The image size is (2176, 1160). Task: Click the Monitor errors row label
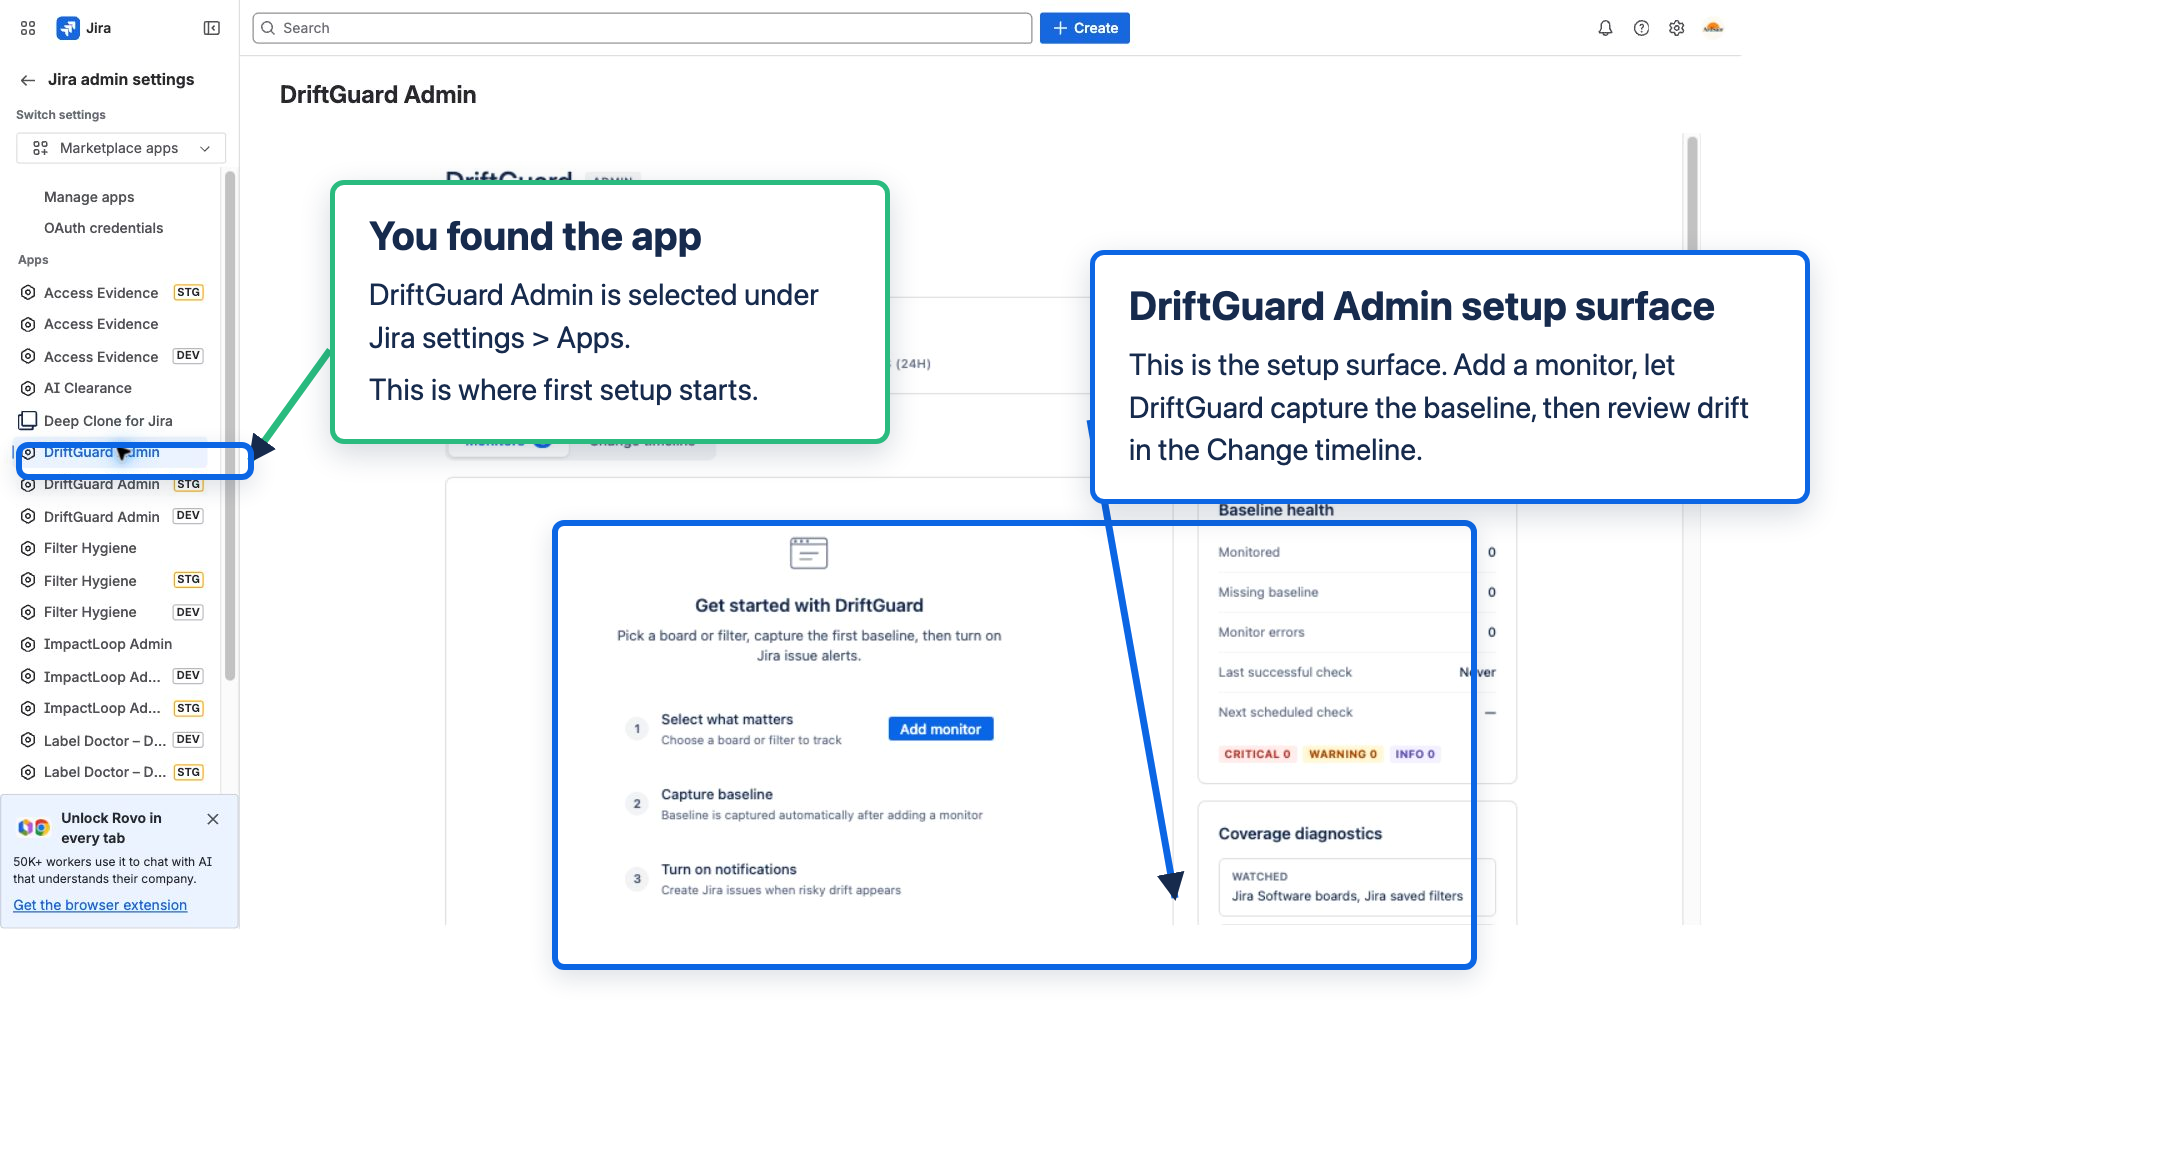point(1261,632)
